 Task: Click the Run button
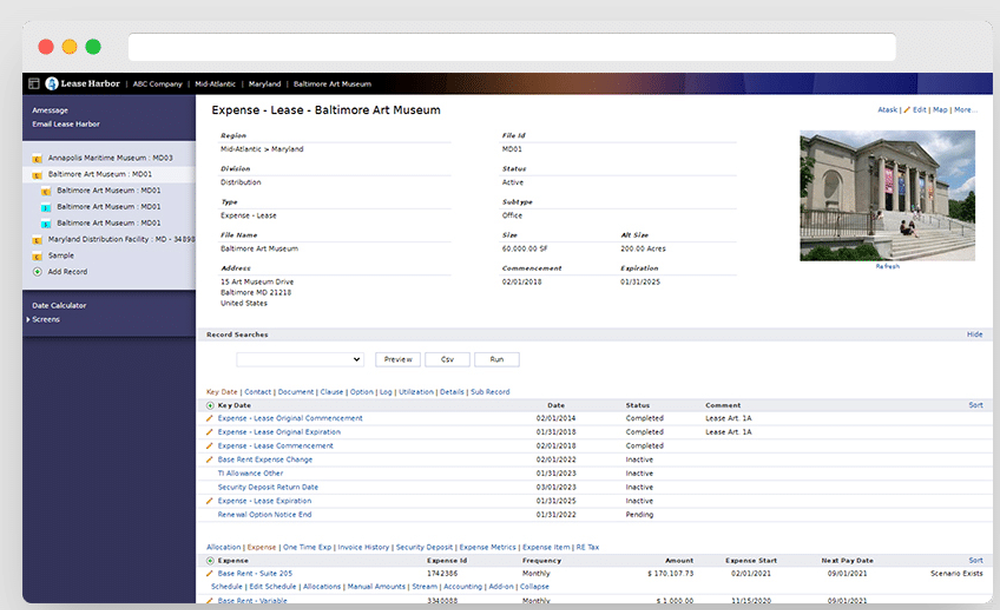click(497, 359)
